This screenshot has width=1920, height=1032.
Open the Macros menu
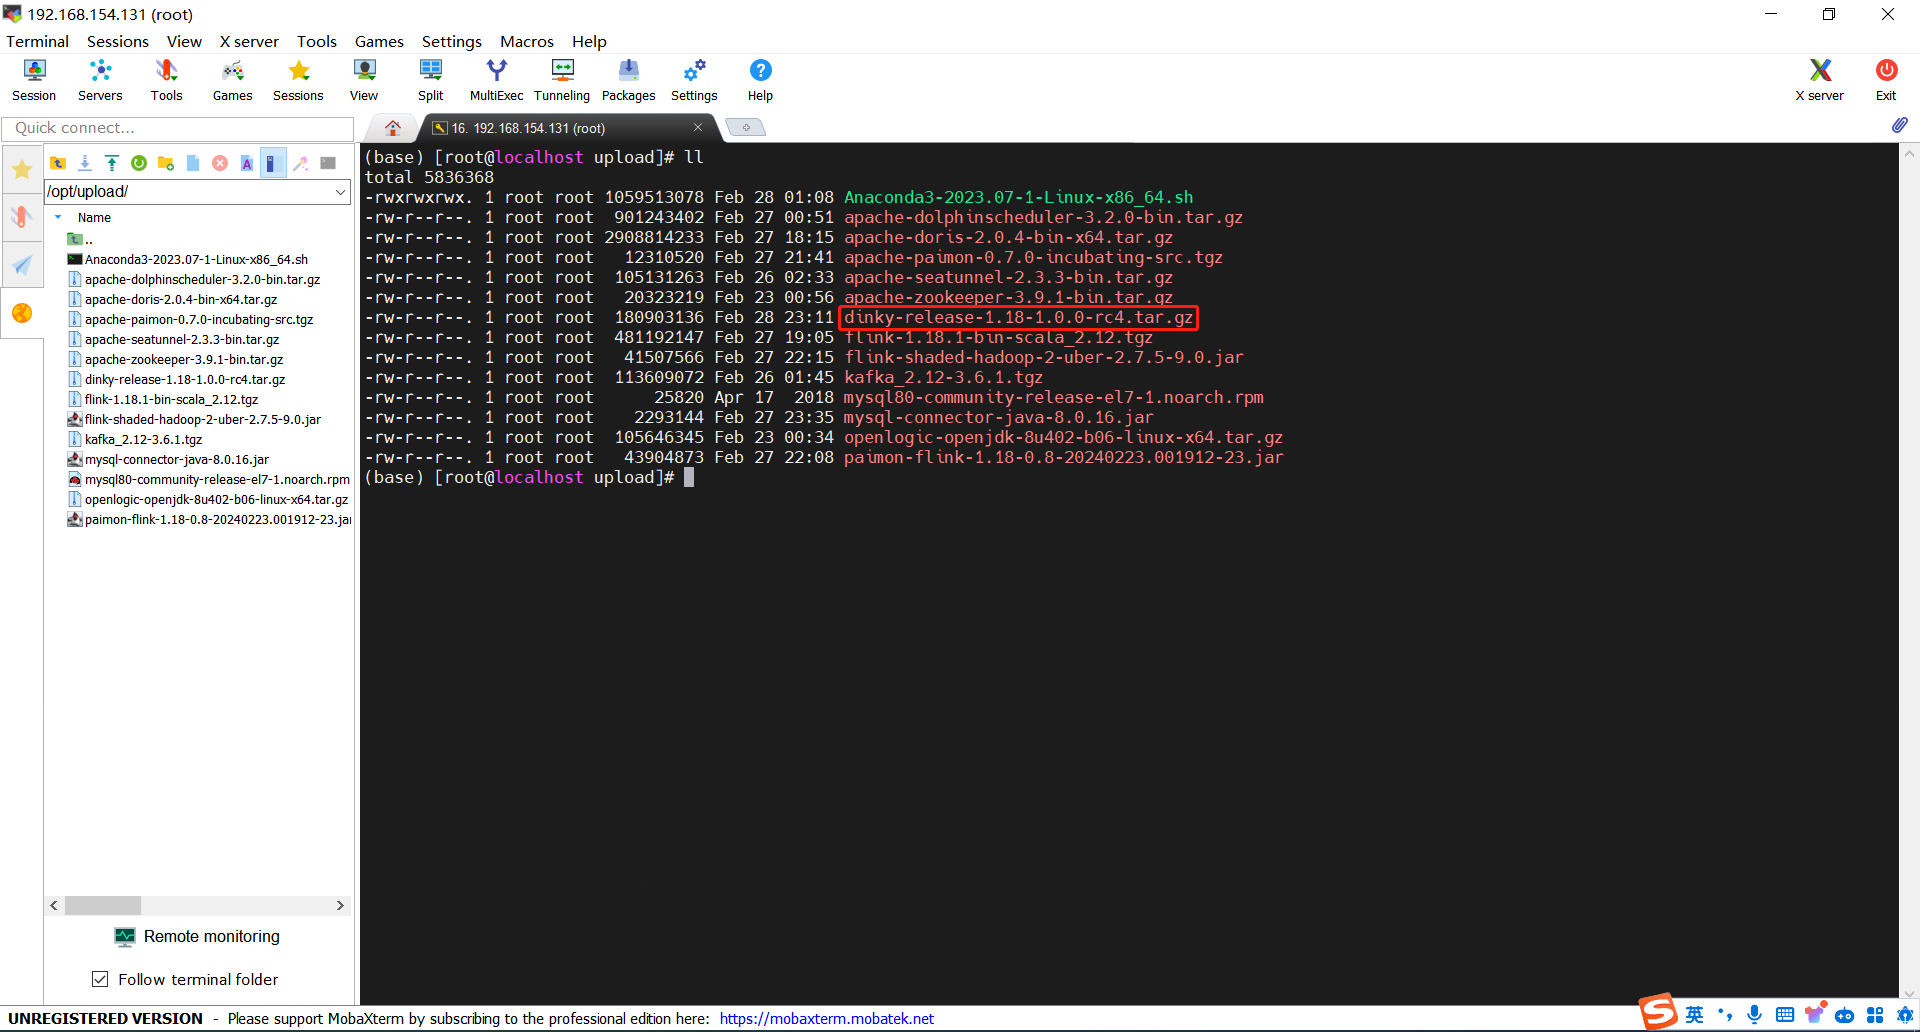pyautogui.click(x=527, y=41)
